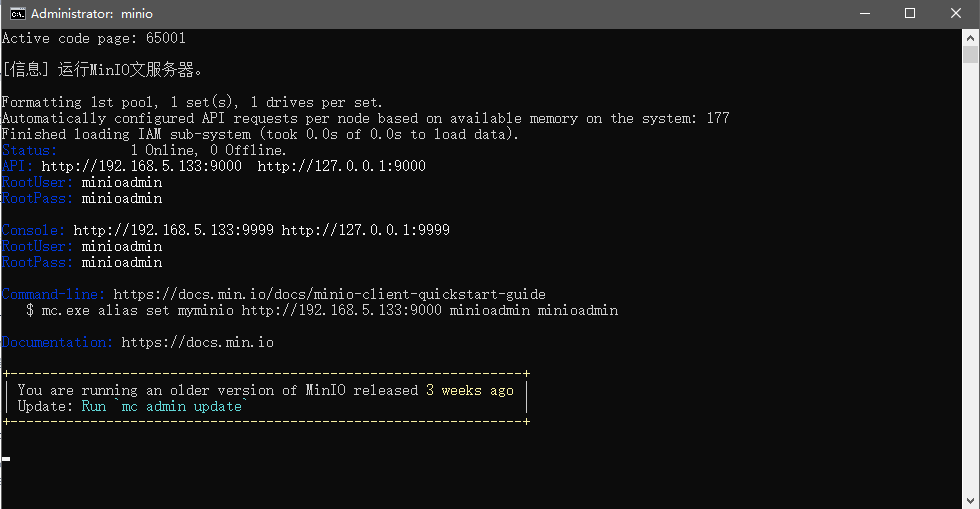The width and height of the screenshot is (980, 509).
Task: Click the vertical scrollbar track
Action: pyautogui.click(x=971, y=280)
